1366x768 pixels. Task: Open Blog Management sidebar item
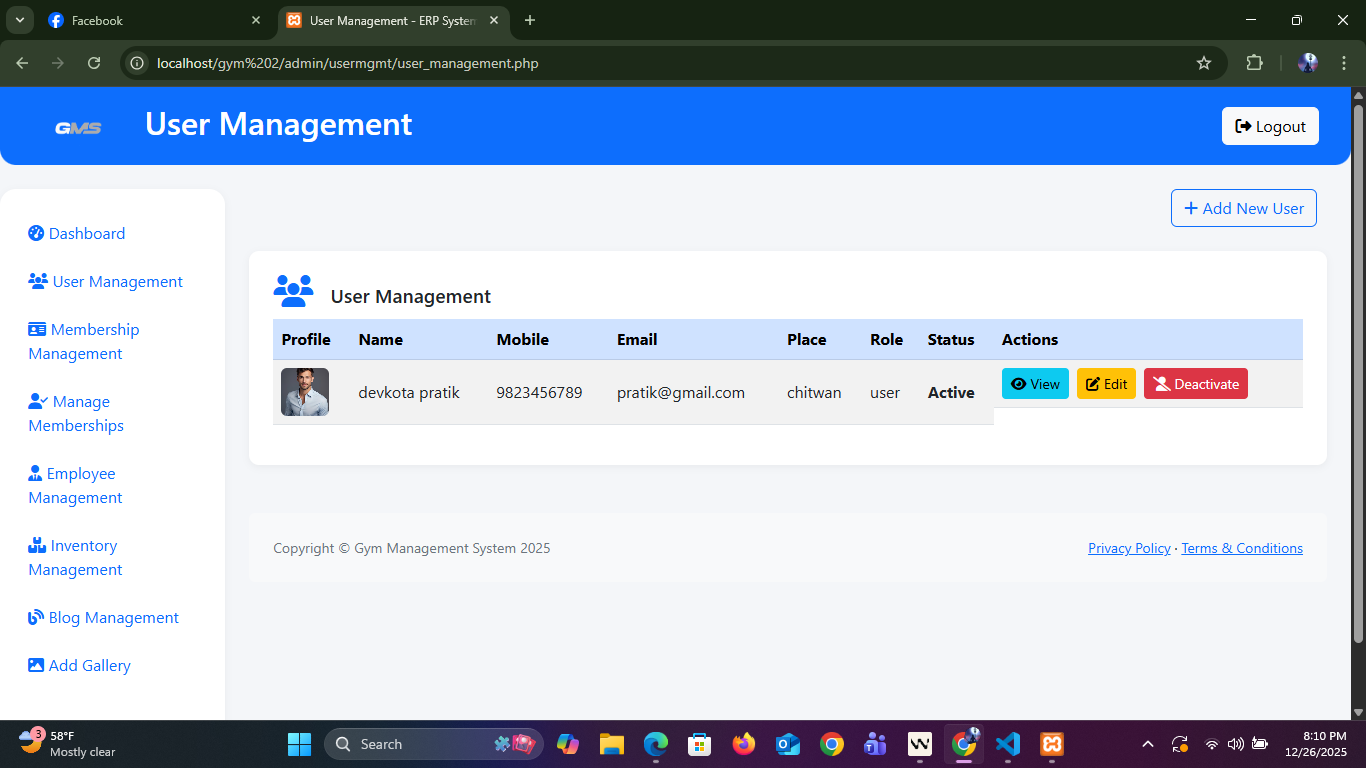tap(104, 617)
